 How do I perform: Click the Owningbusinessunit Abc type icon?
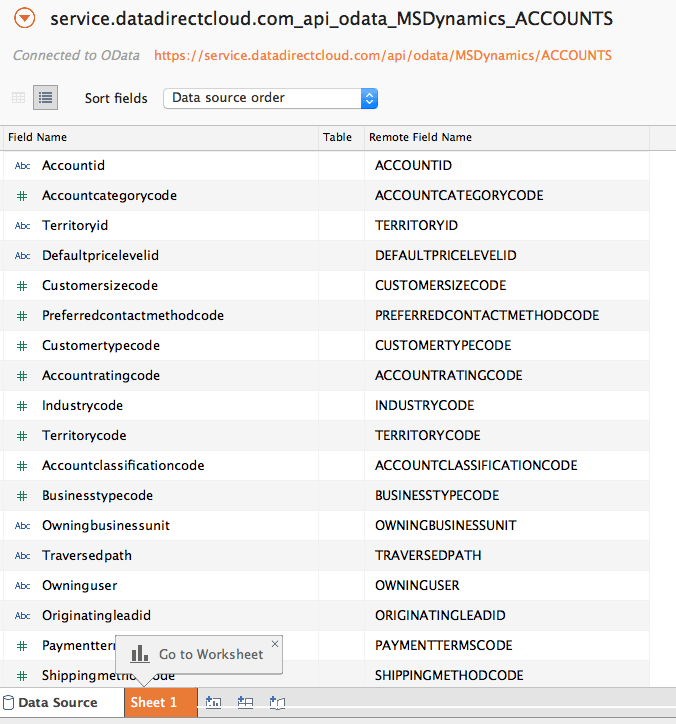pos(22,526)
